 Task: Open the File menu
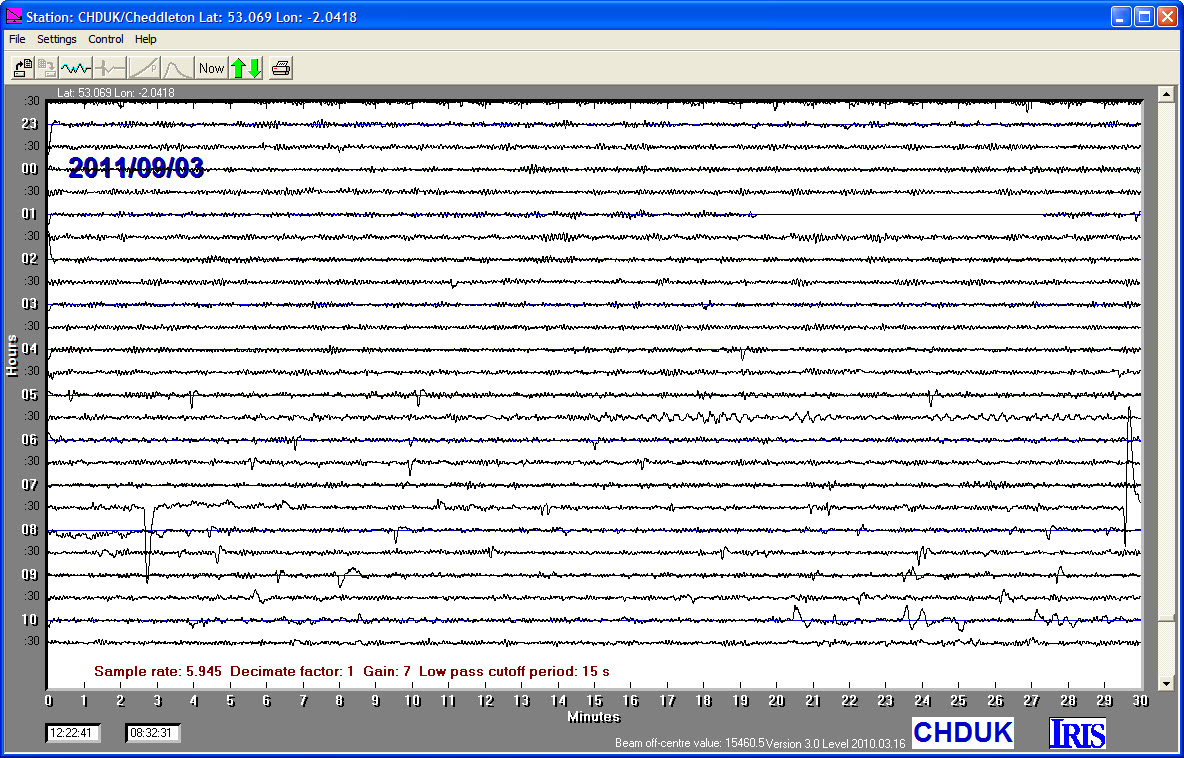(17, 39)
